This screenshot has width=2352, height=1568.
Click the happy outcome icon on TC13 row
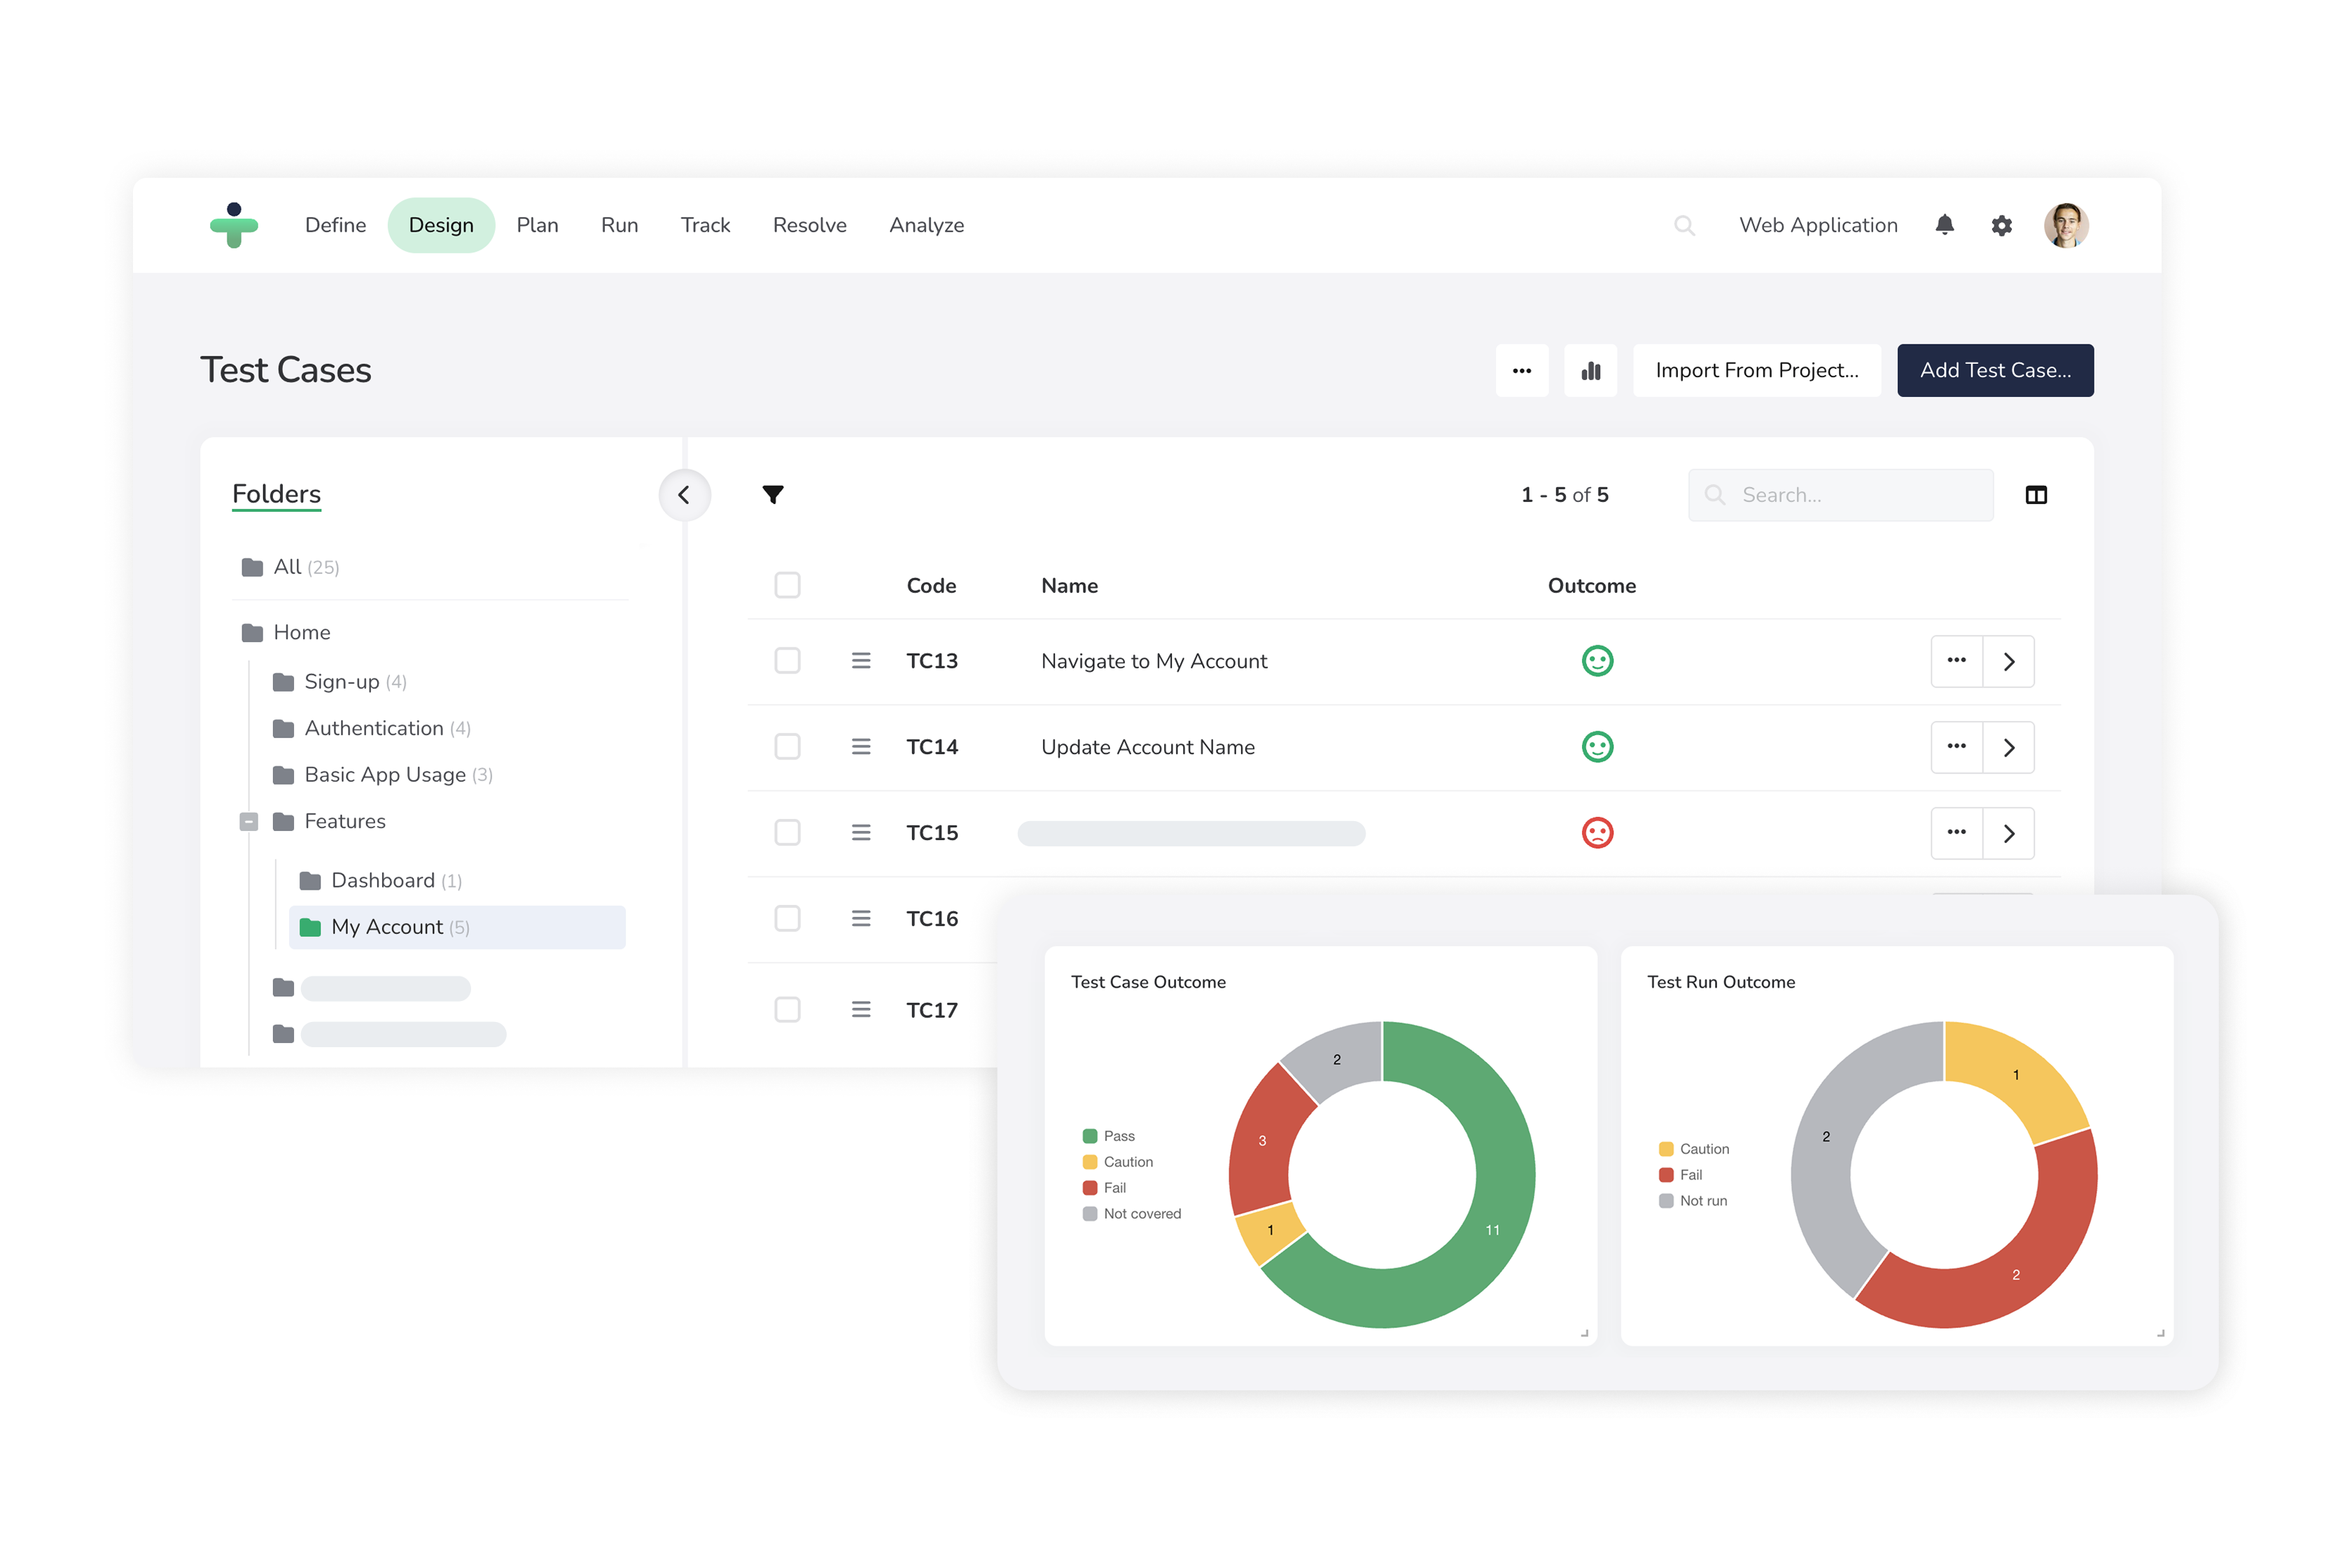1598,661
